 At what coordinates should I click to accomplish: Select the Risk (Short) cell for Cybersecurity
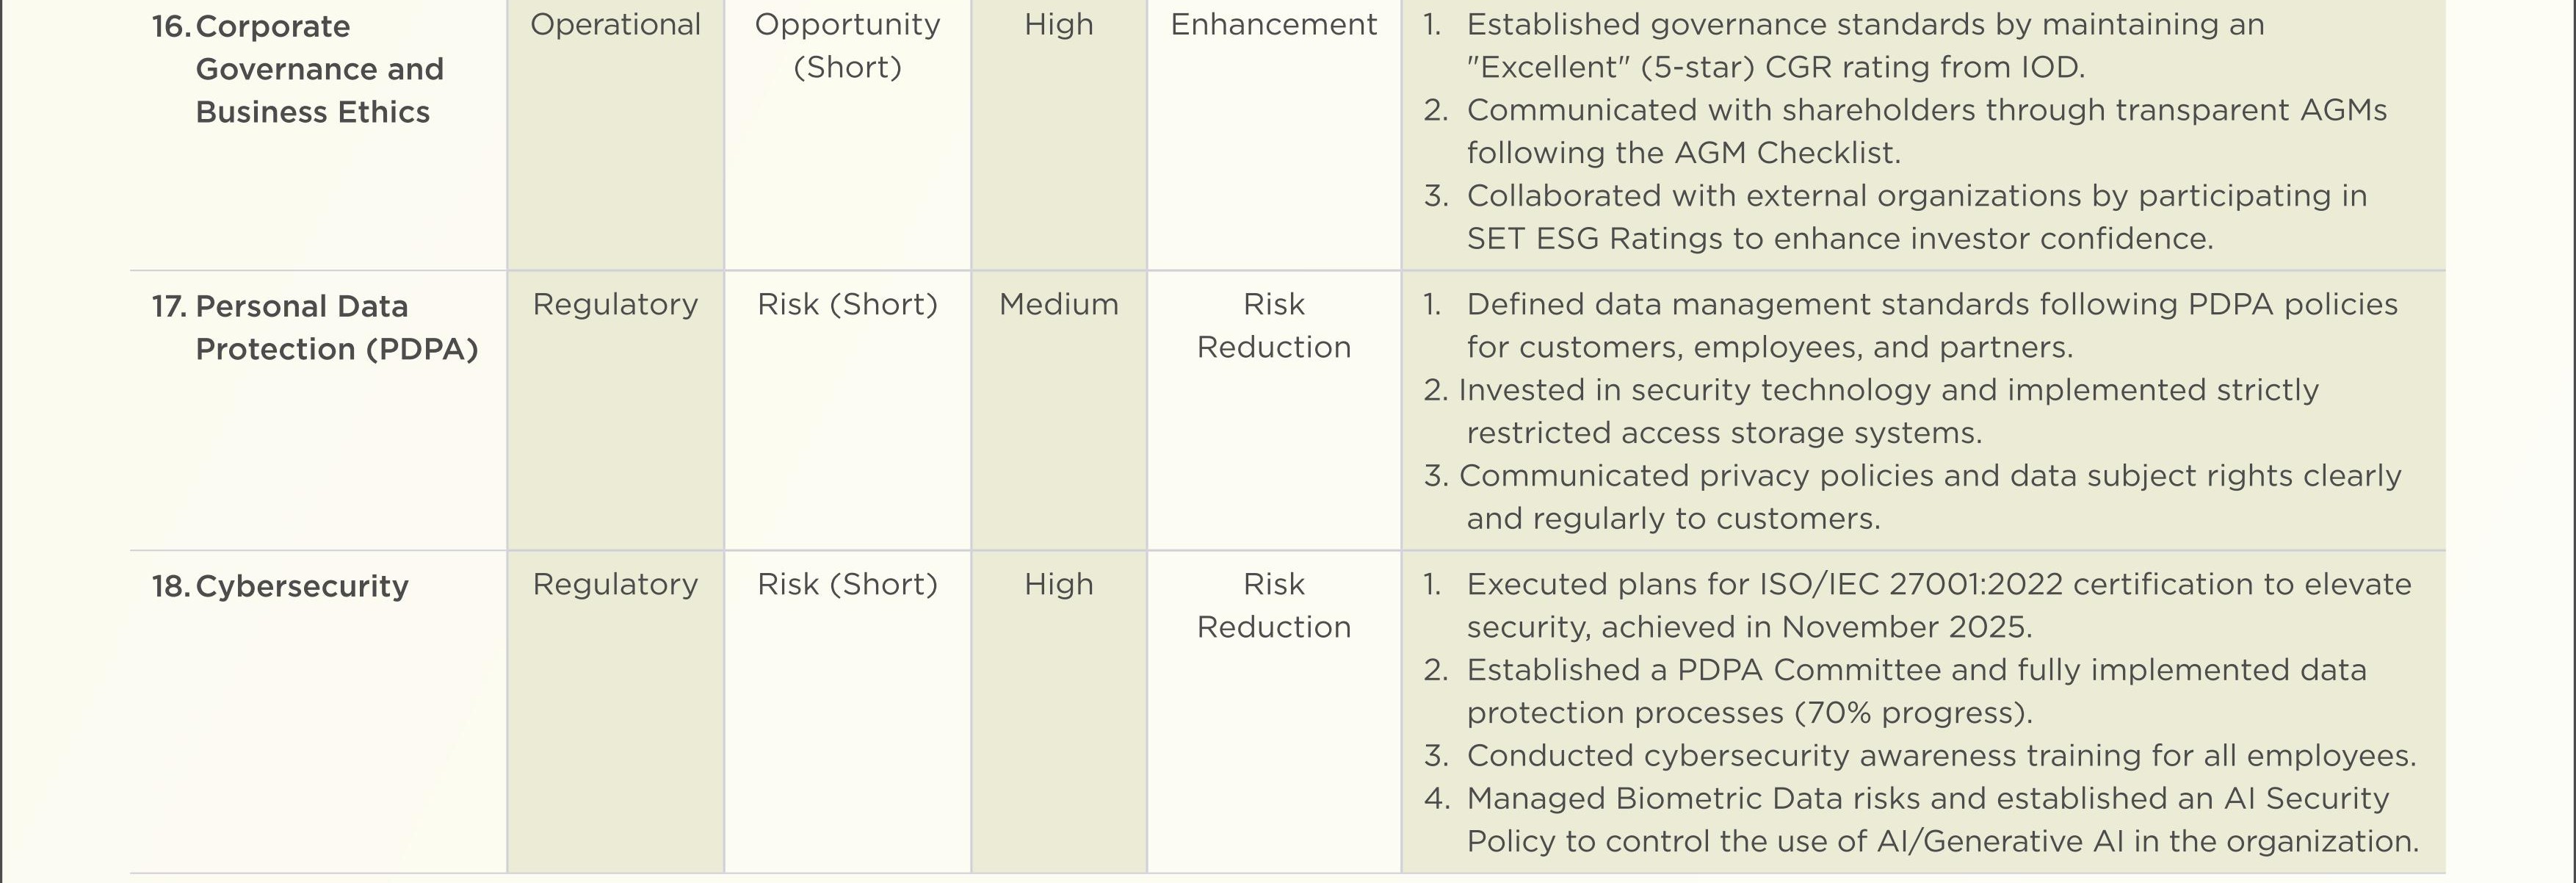tap(847, 584)
